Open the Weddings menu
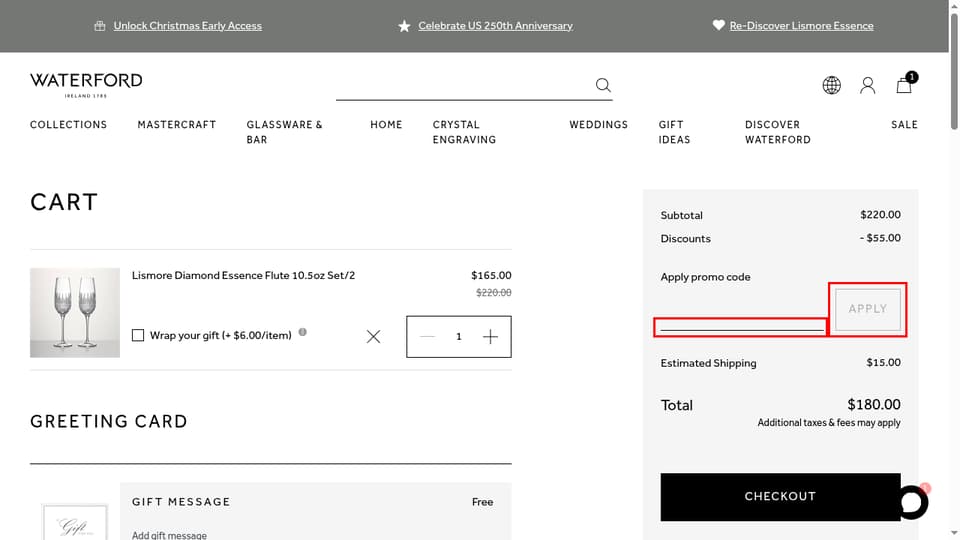Screen dimensions: 960x540 click(599, 125)
